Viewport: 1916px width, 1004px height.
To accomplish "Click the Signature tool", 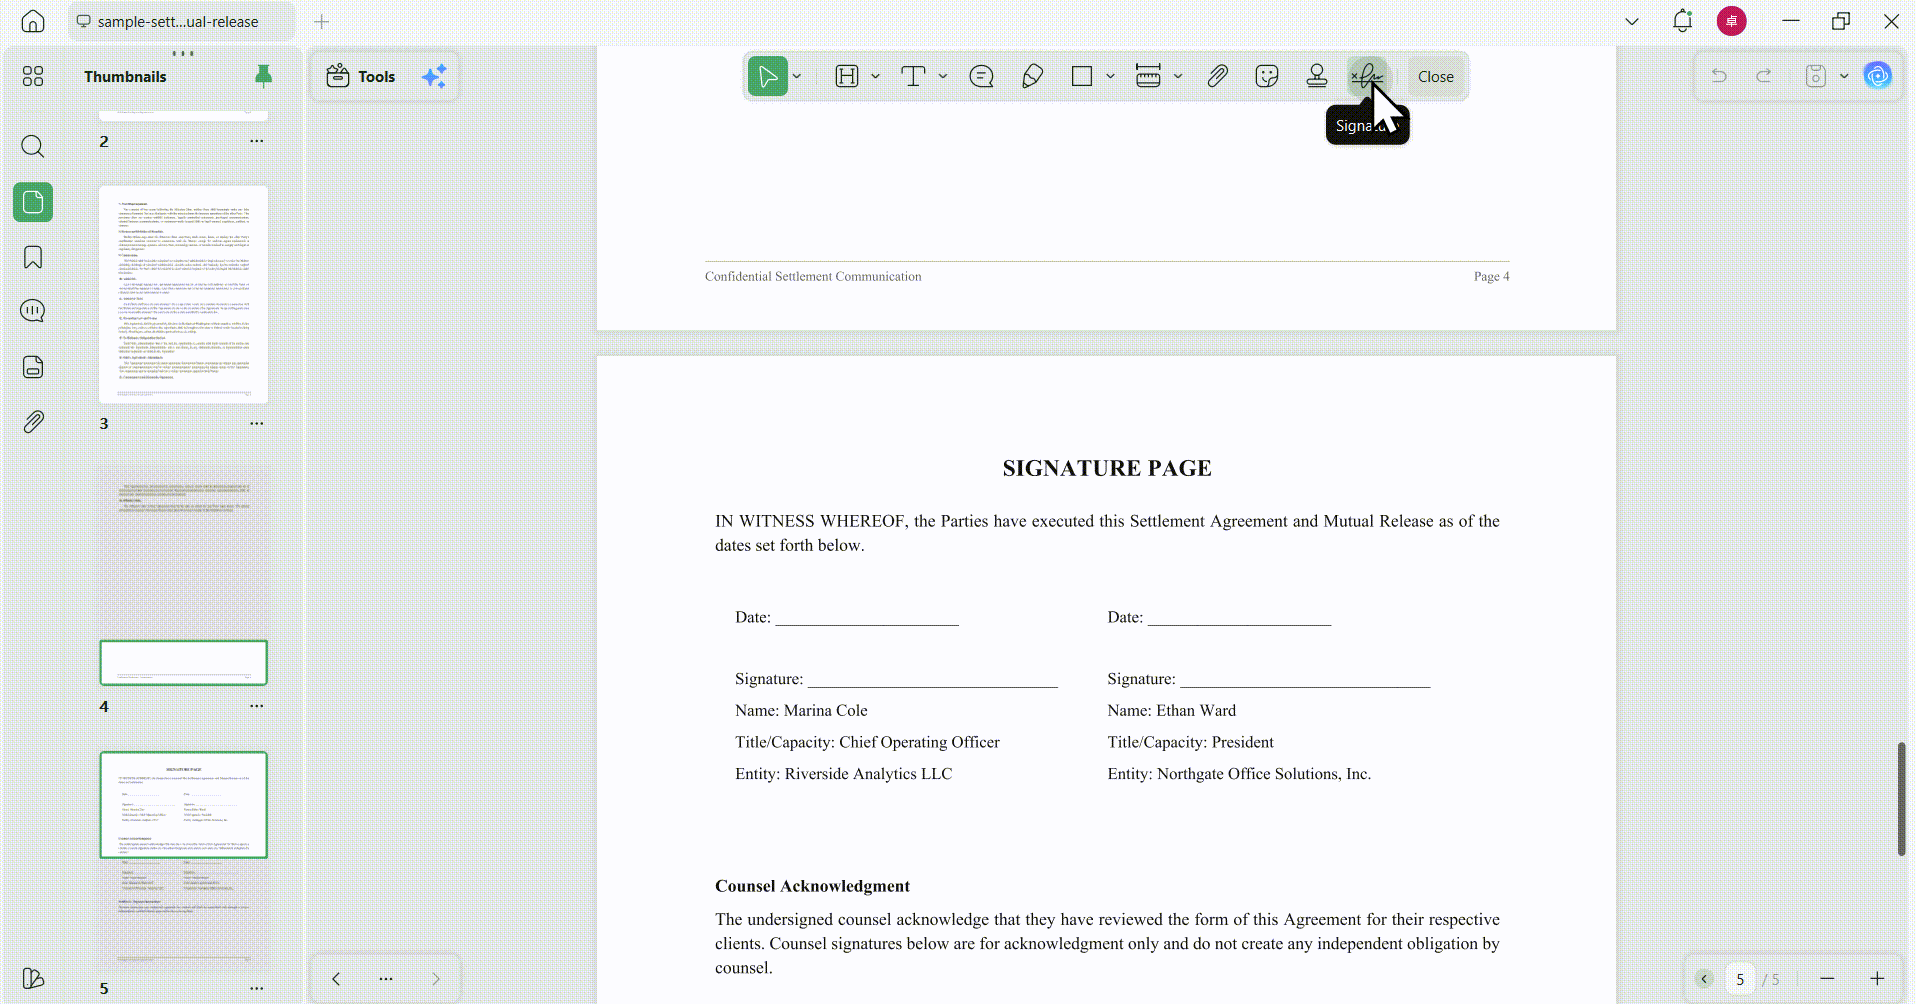I will pyautogui.click(x=1367, y=76).
